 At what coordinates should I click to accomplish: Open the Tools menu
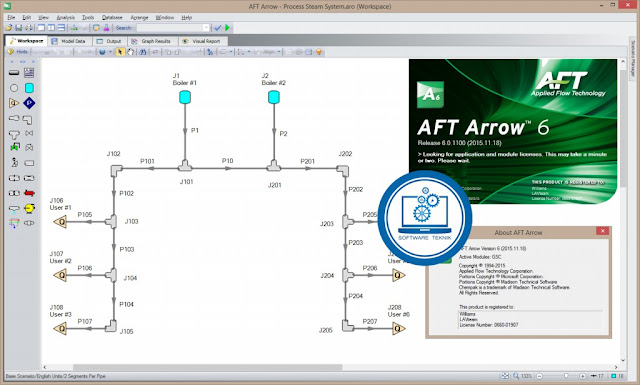click(88, 18)
